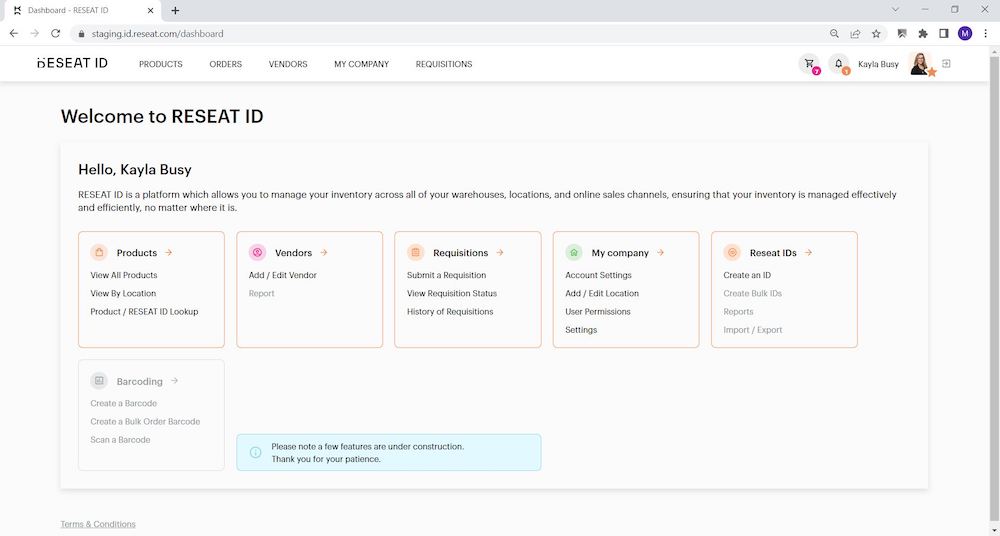Open browser side panel icon
The image size is (1000, 536).
(x=944, y=34)
